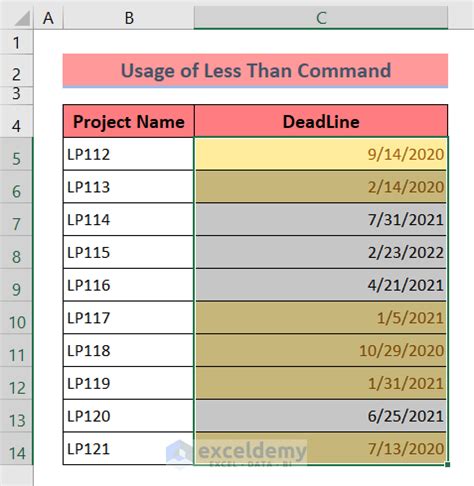Click row 14 header
This screenshot has height=486, width=474.
coord(16,453)
